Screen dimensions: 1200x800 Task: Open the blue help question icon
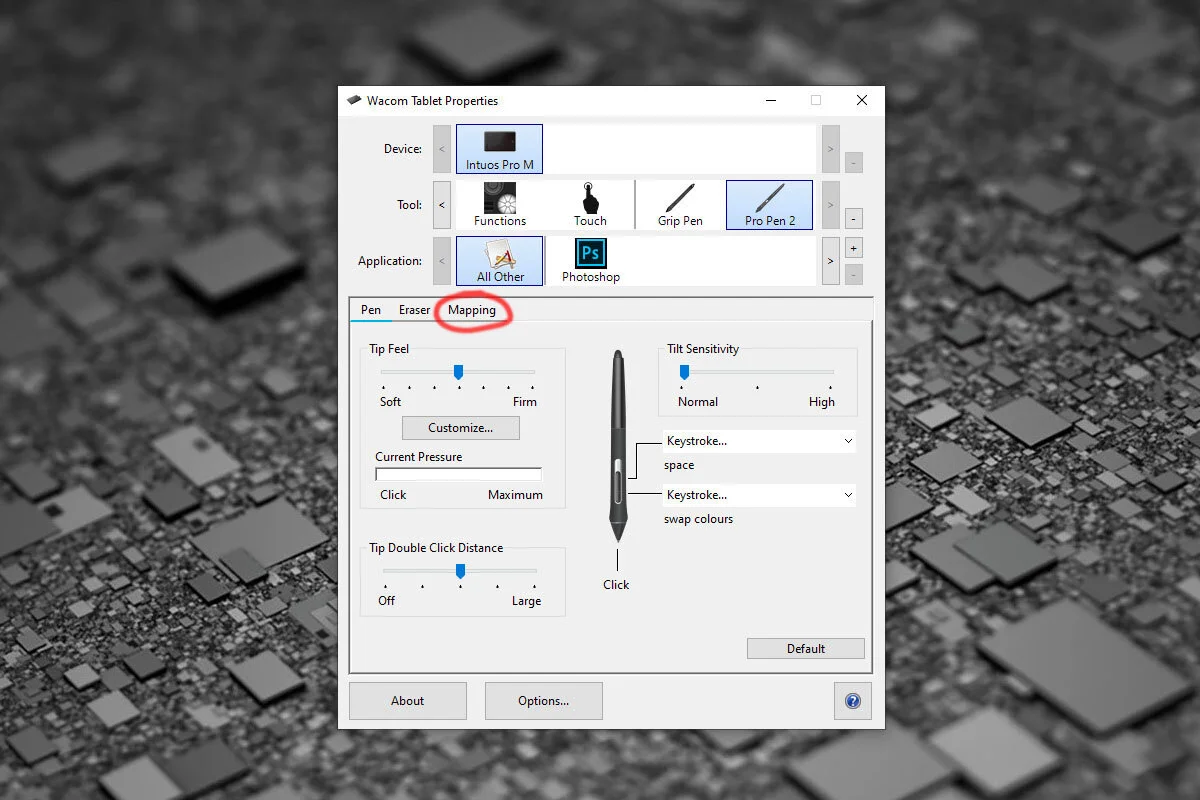(x=853, y=701)
